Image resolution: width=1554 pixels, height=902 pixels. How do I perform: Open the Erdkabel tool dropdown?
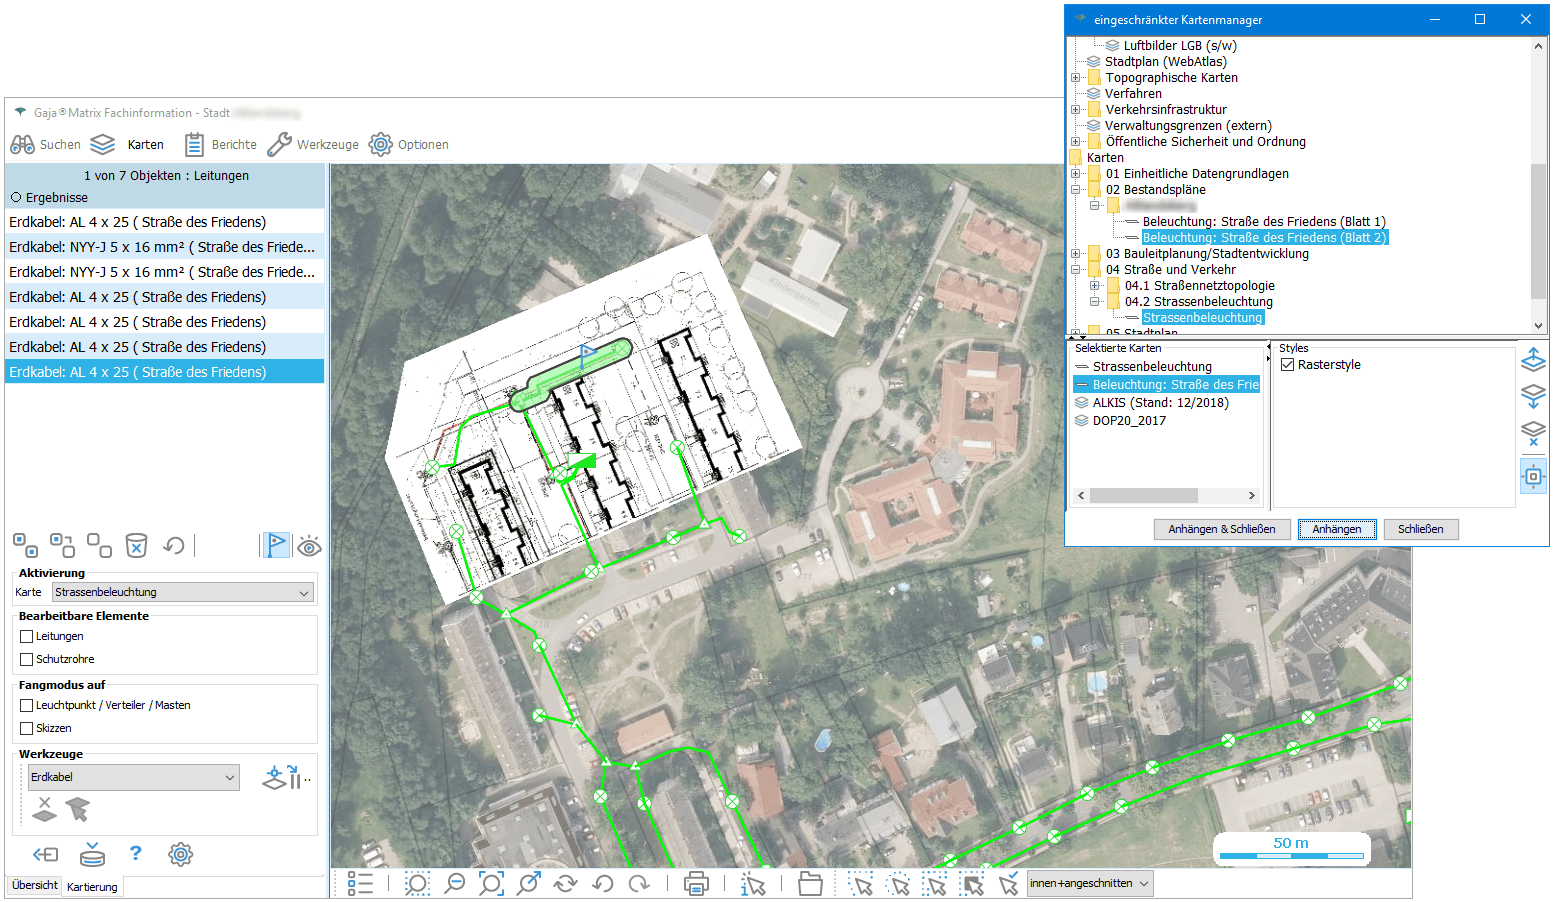133,777
